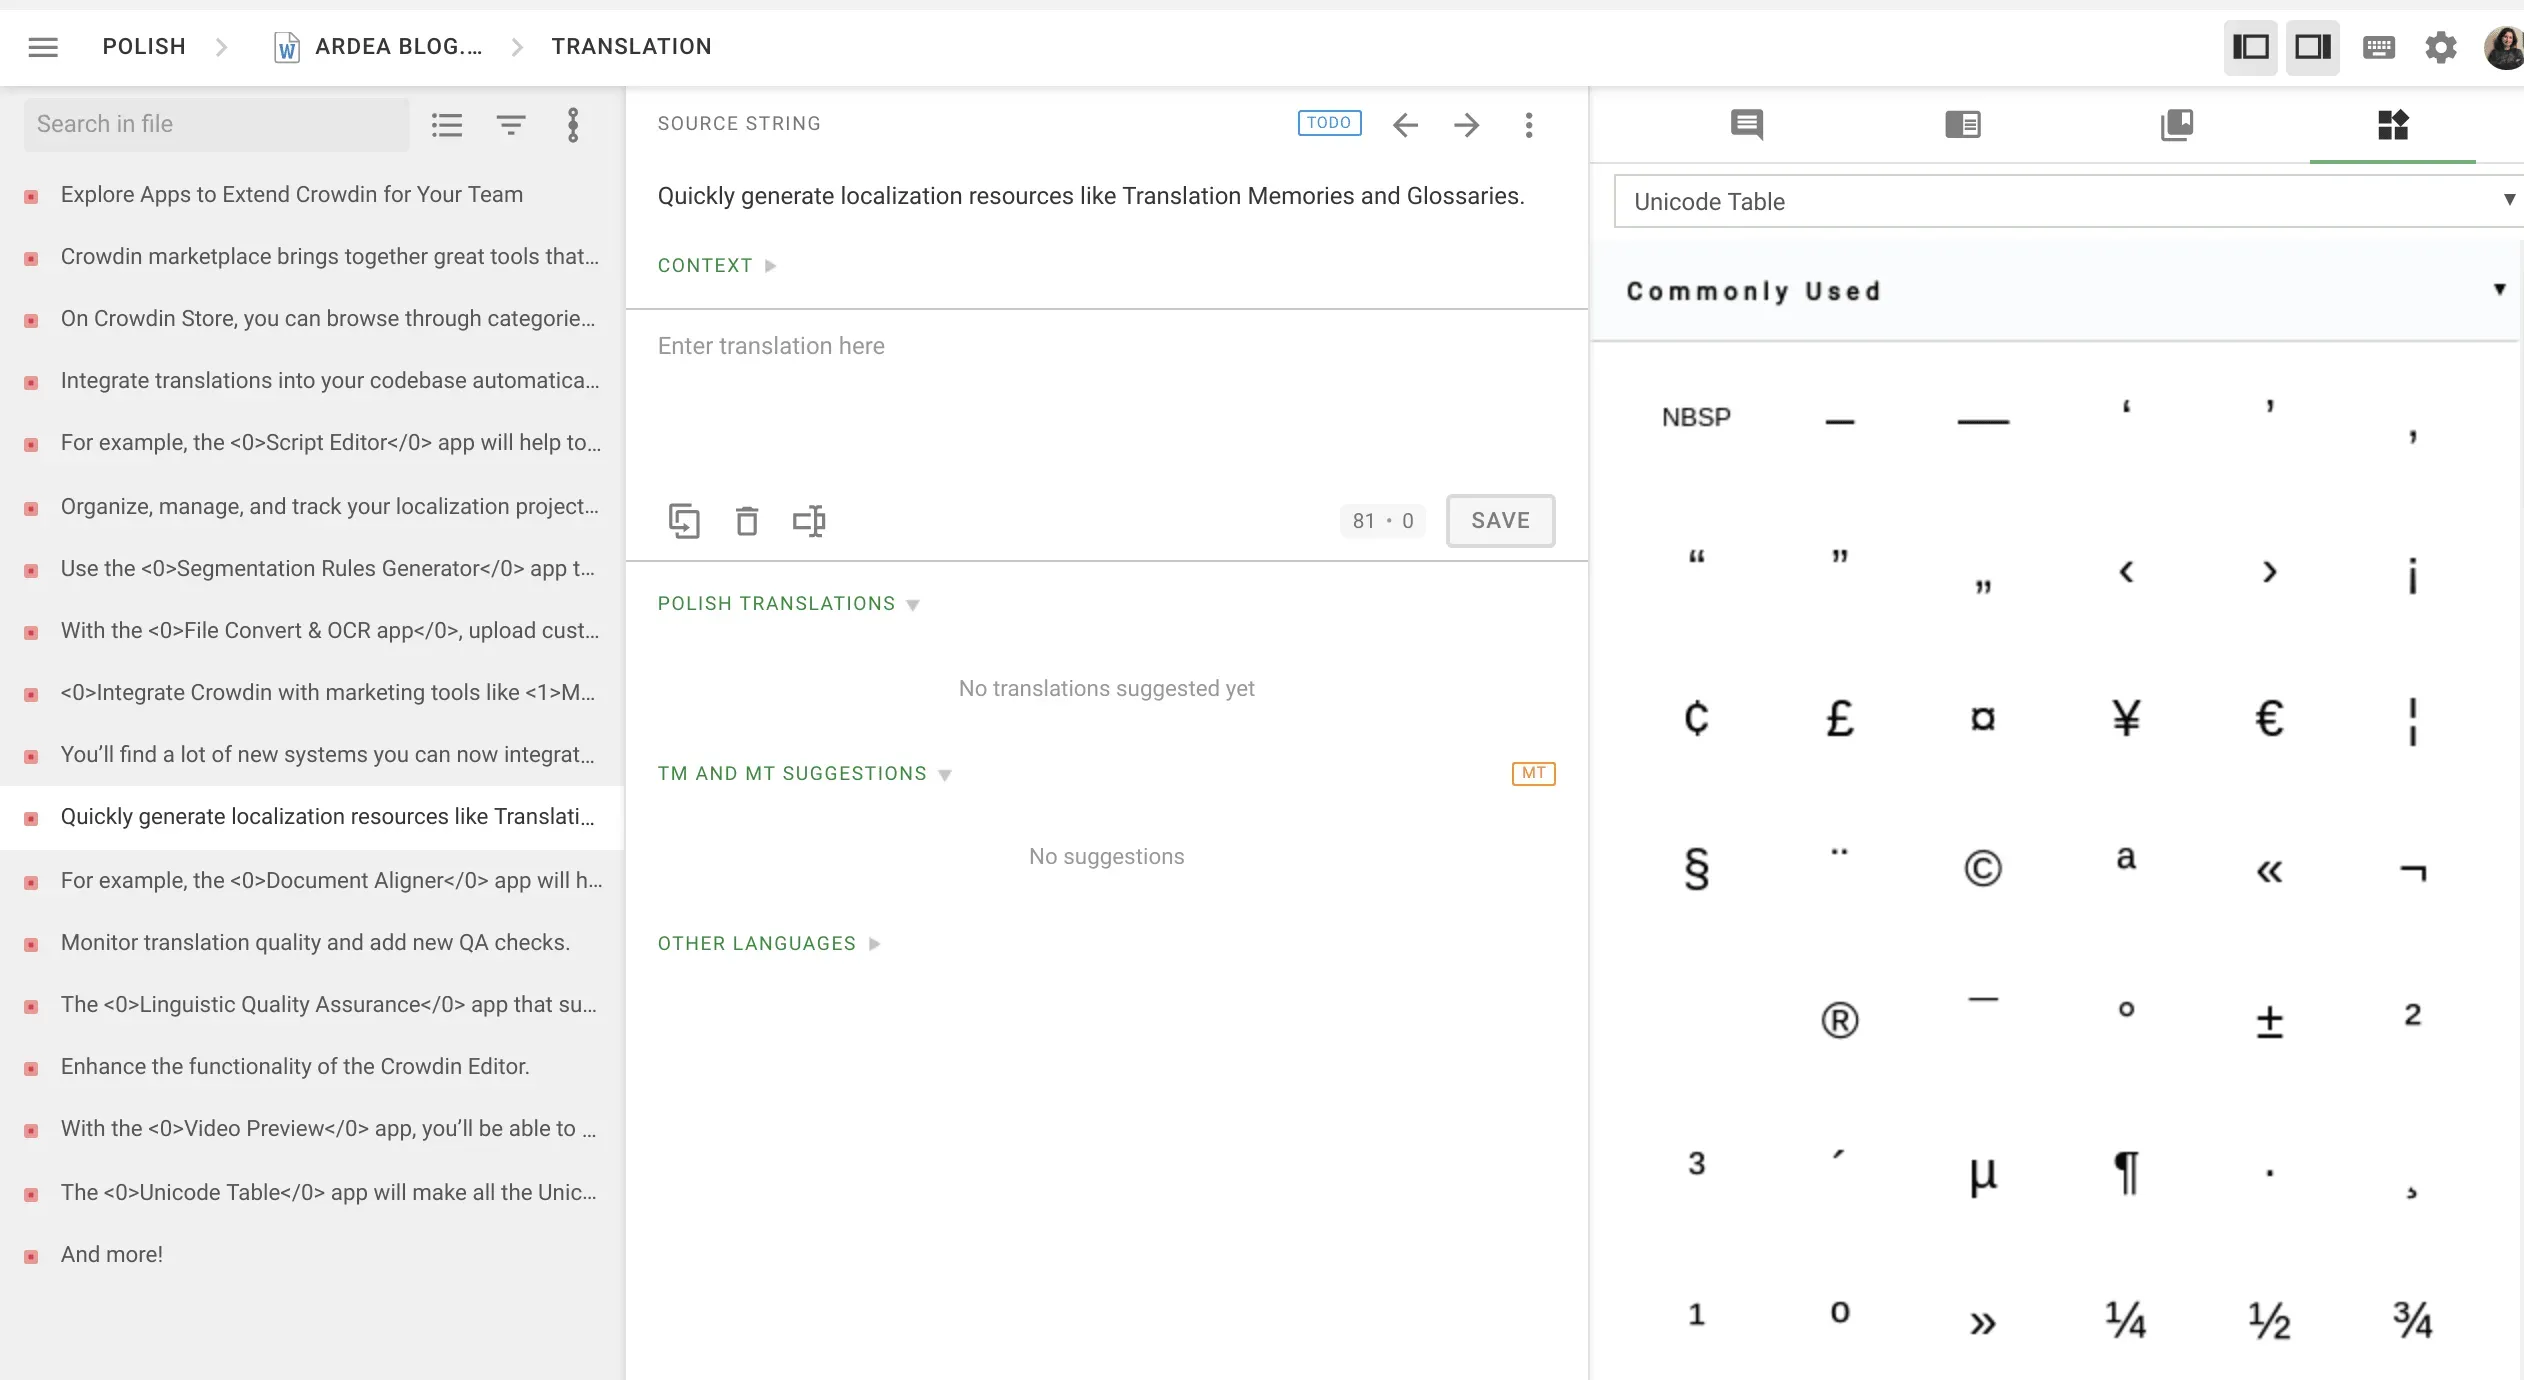Open keyboard shortcuts
The image size is (2524, 1380).
pyautogui.click(x=2377, y=47)
